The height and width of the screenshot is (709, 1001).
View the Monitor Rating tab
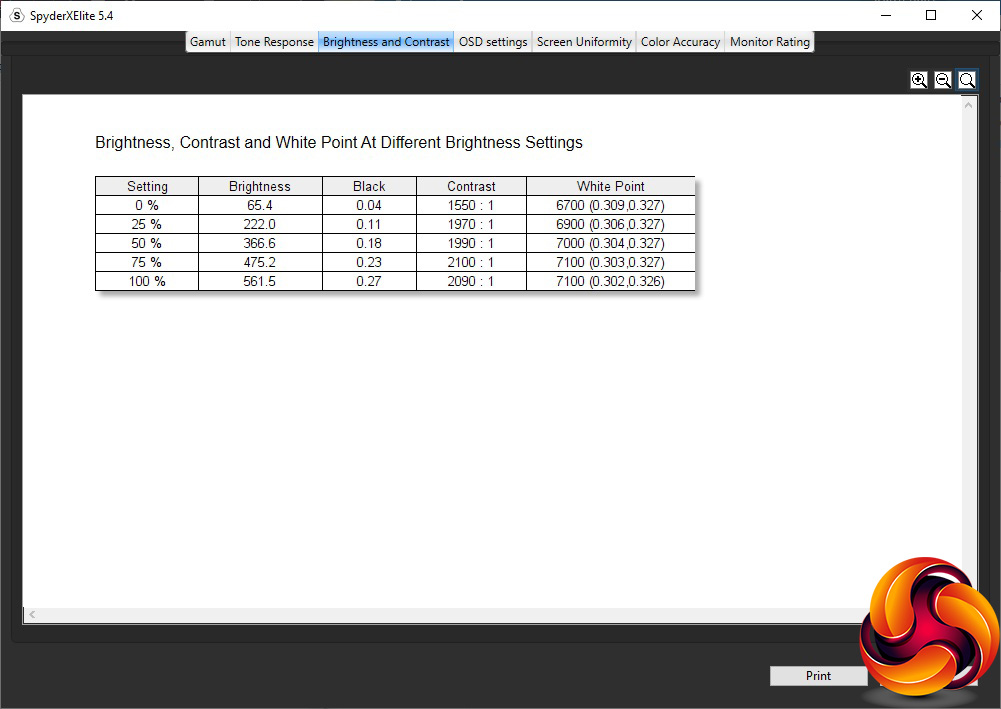point(769,42)
